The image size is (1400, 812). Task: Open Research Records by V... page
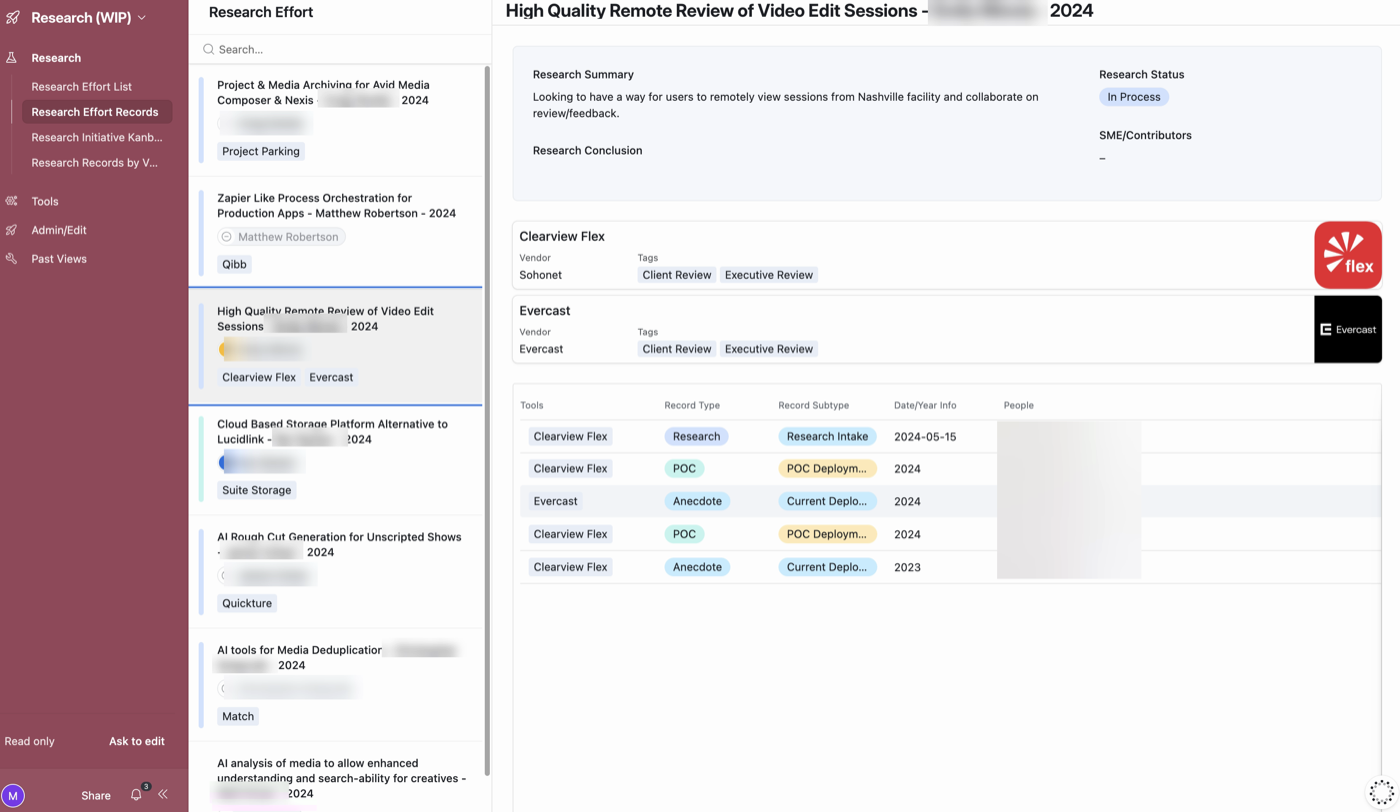94,162
